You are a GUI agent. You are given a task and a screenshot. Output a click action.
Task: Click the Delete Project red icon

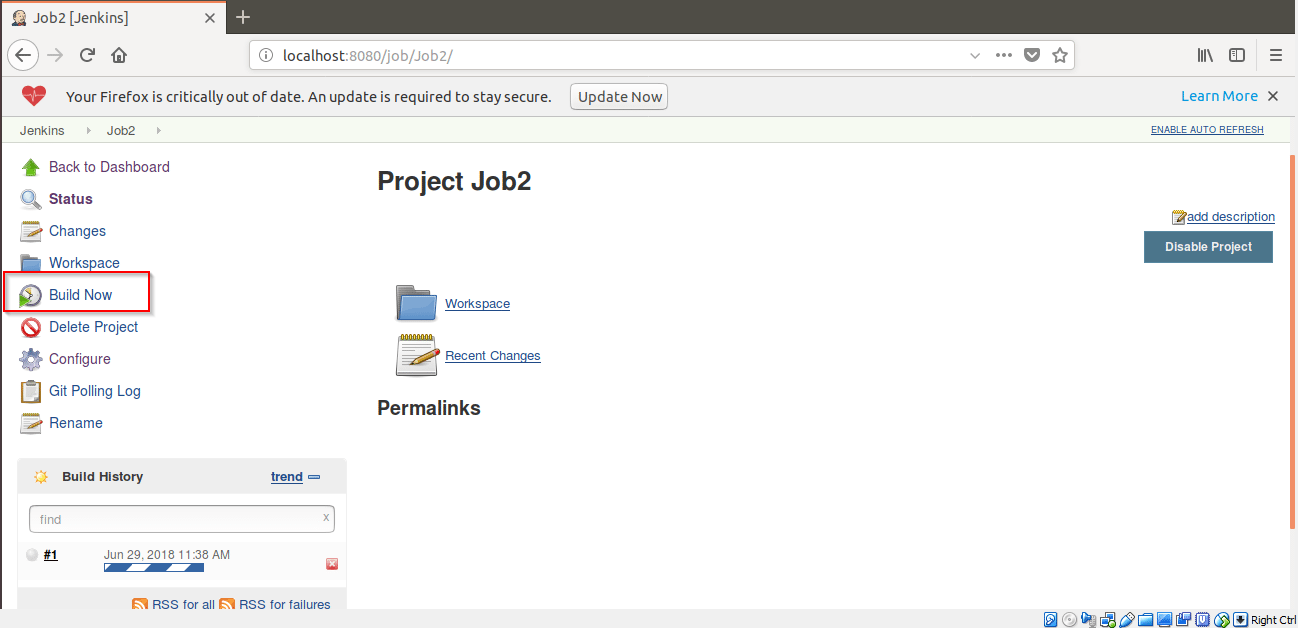click(30, 327)
